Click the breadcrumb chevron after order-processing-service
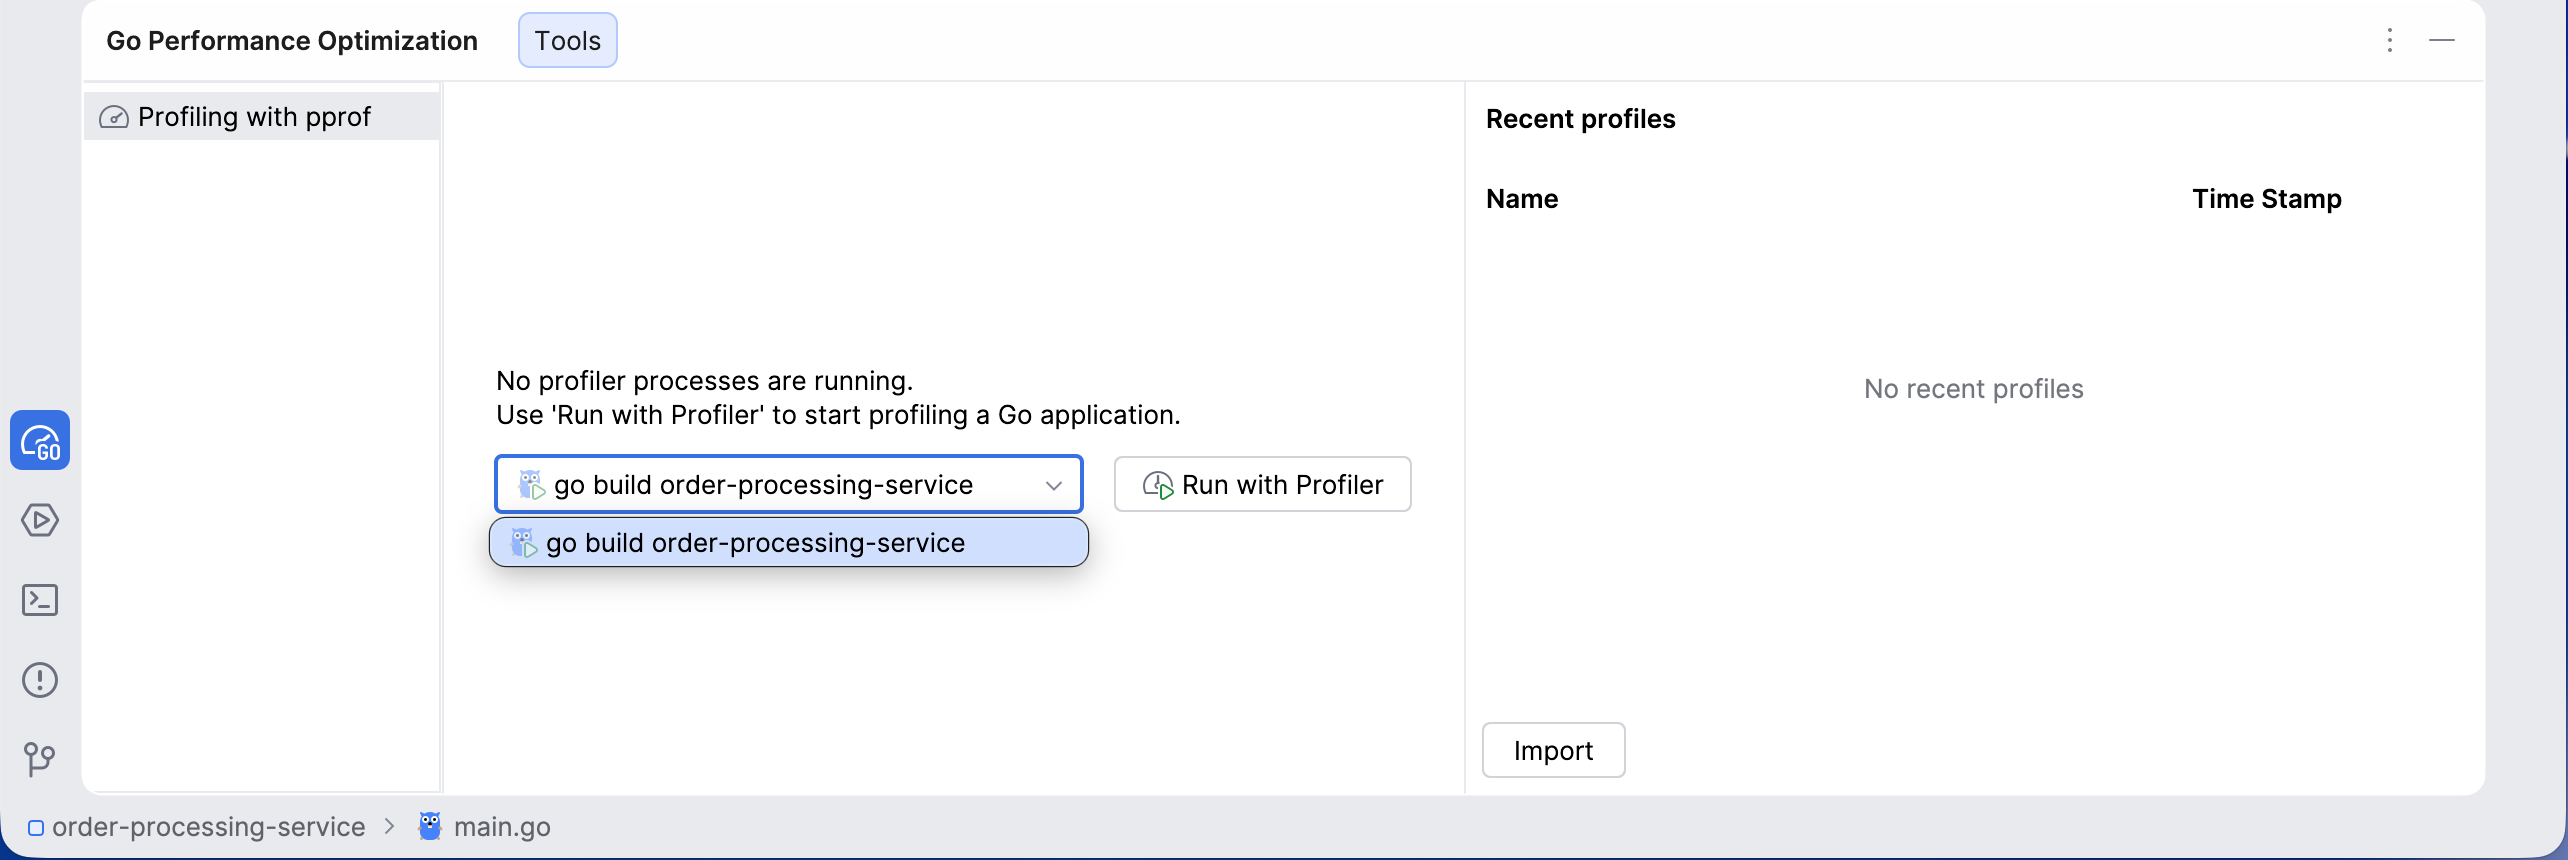This screenshot has height=860, width=2568. [x=390, y=826]
